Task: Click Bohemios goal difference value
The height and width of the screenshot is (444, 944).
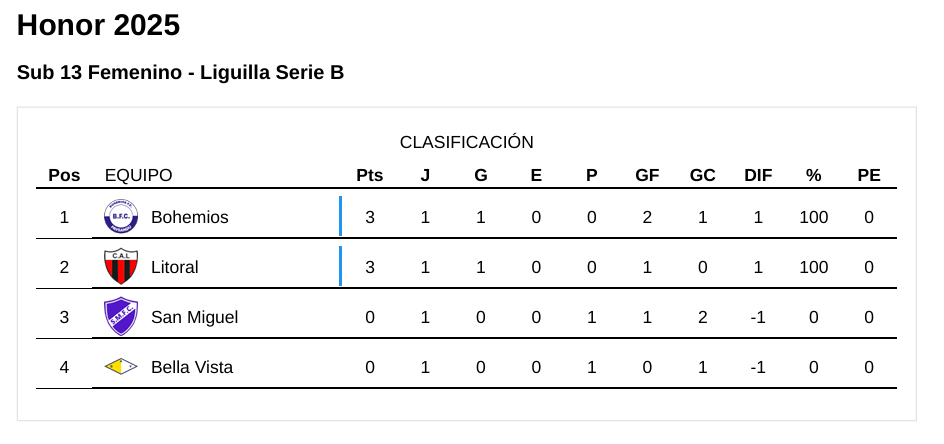Action: click(758, 217)
